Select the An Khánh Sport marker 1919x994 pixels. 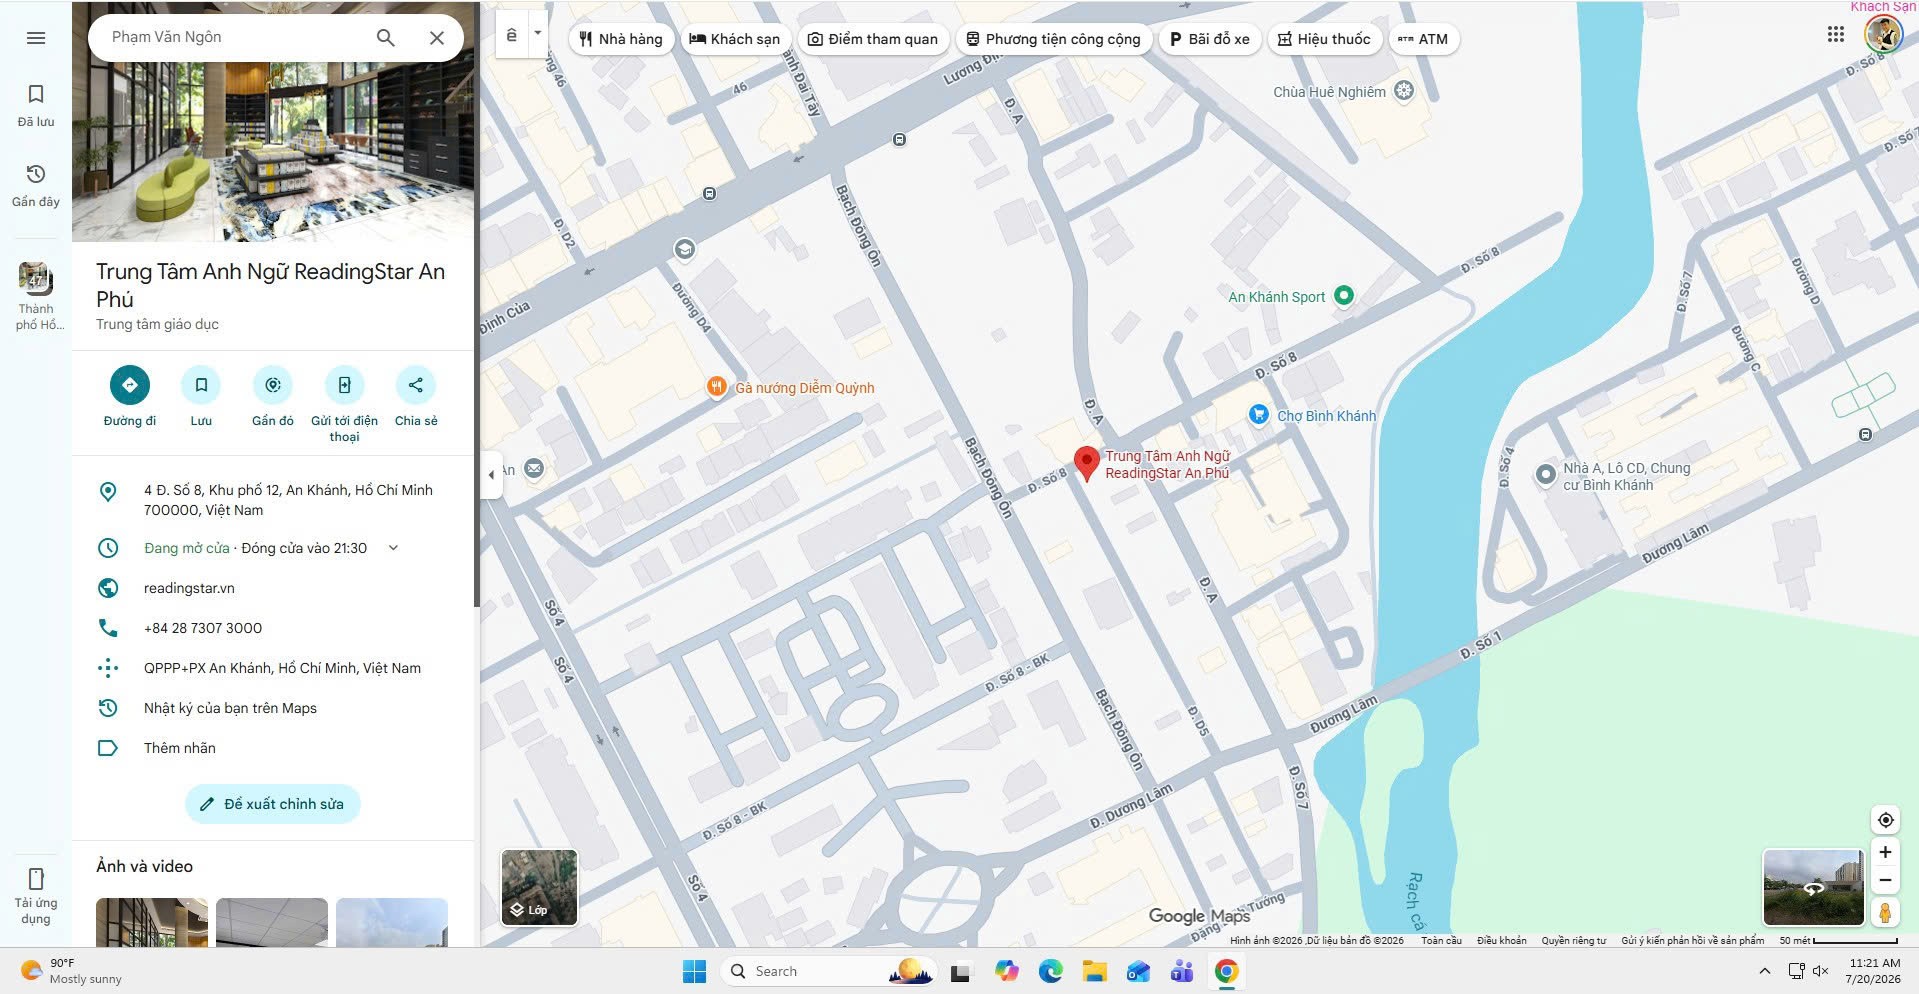point(1344,295)
